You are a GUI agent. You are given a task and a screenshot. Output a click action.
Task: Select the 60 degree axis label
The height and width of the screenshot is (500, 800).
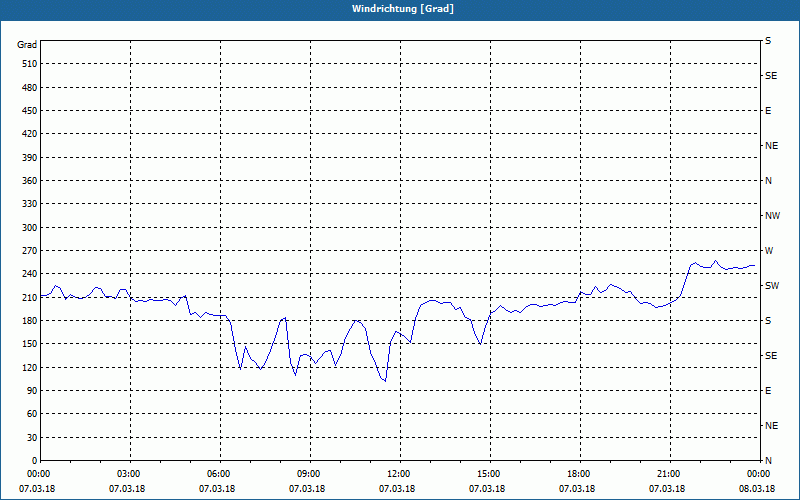(31, 414)
